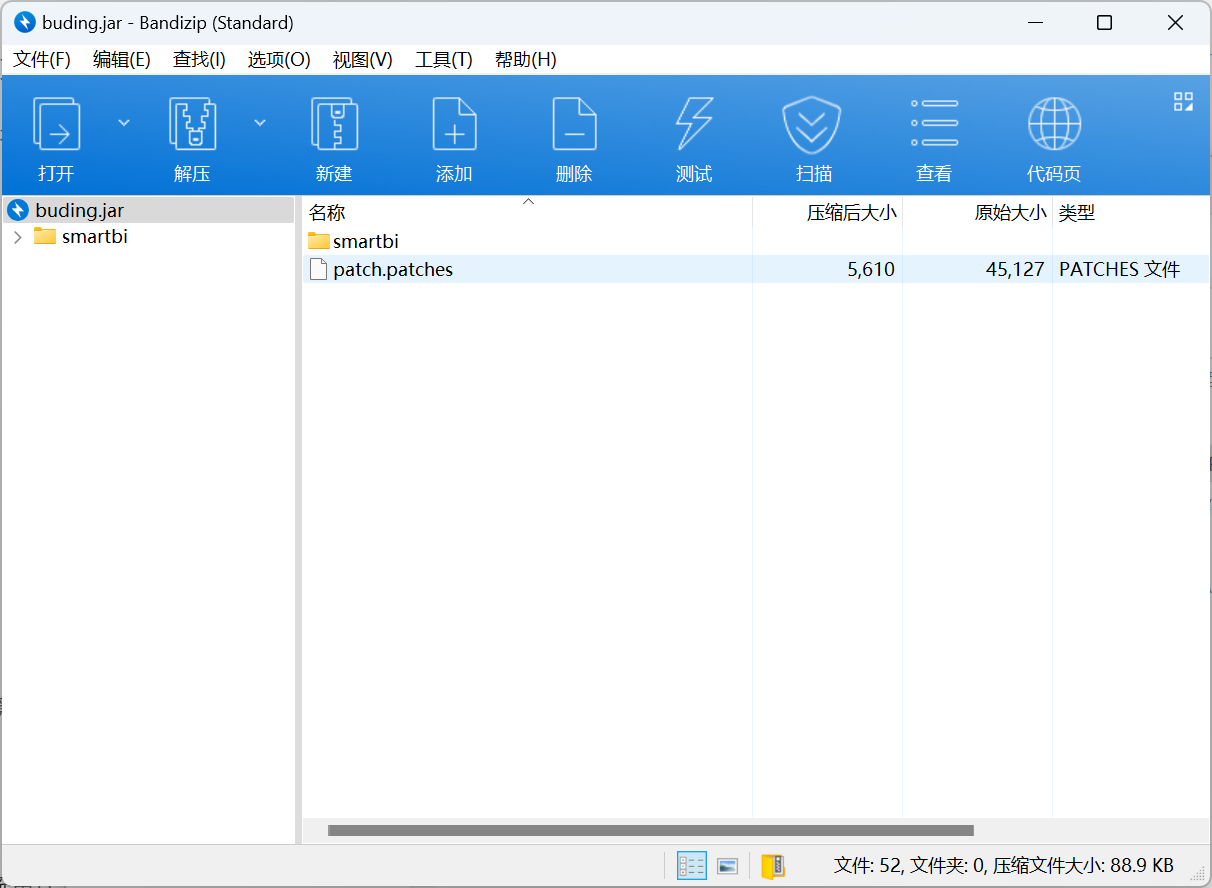The image size is (1212, 888).
Task: Click the New archive (新建) icon
Action: click(x=334, y=124)
